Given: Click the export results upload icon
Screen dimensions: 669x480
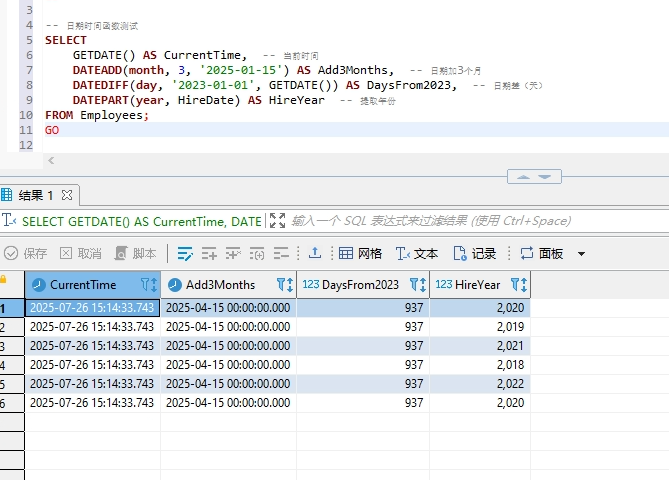Looking at the screenshot, I should 315,254.
